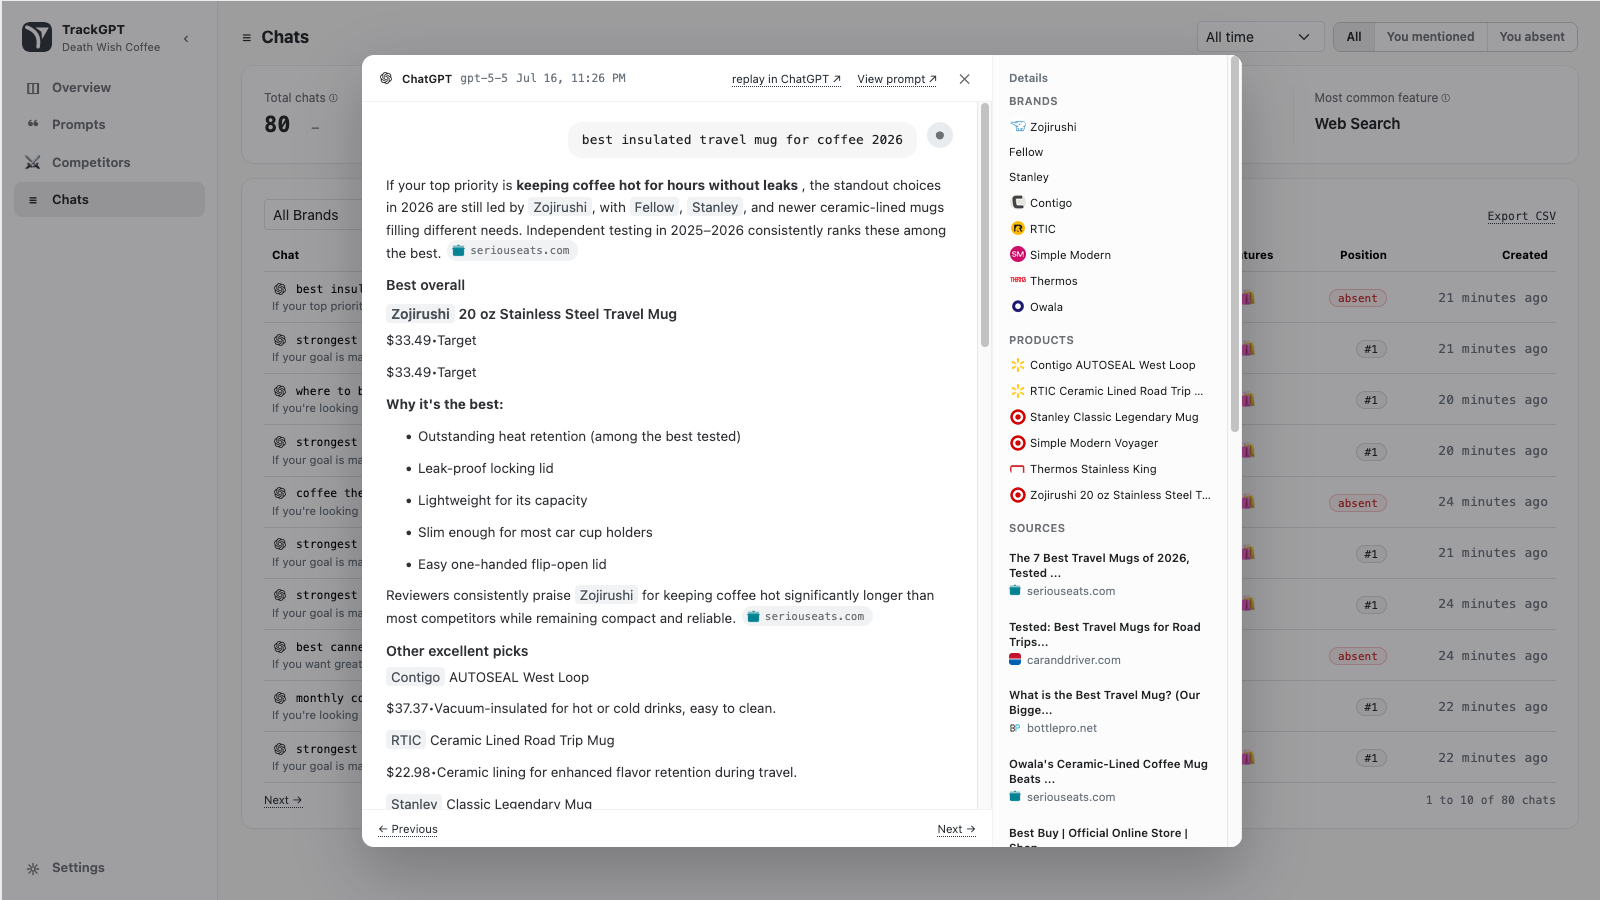
Task: Click the Walmart icon beside Contigo AUTOSEAL West Loop
Action: (x=1018, y=365)
